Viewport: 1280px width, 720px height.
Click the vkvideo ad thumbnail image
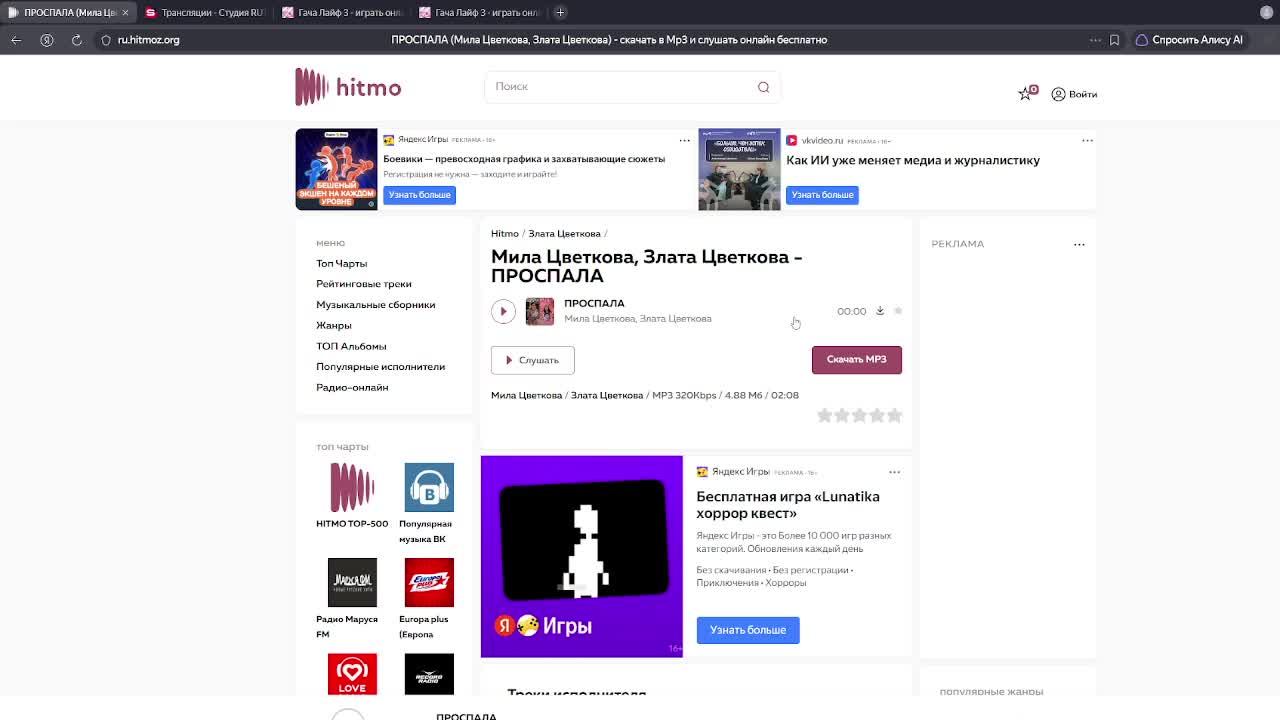coord(739,169)
